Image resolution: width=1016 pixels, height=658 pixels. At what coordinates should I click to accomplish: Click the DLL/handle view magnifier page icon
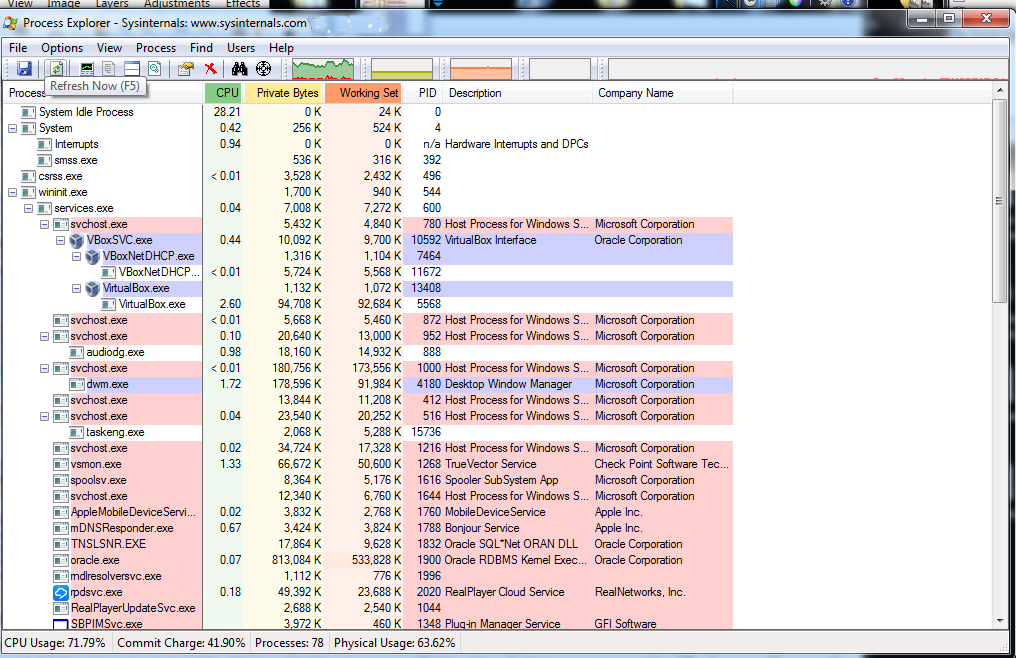click(154, 69)
